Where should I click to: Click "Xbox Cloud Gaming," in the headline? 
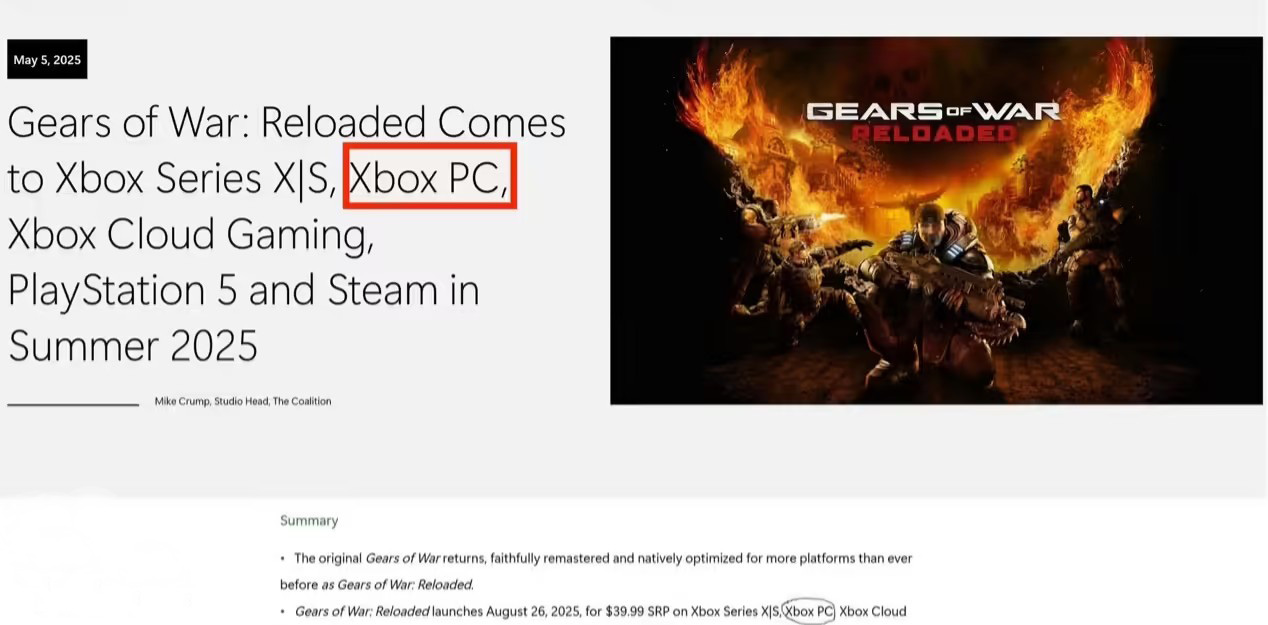(x=191, y=234)
